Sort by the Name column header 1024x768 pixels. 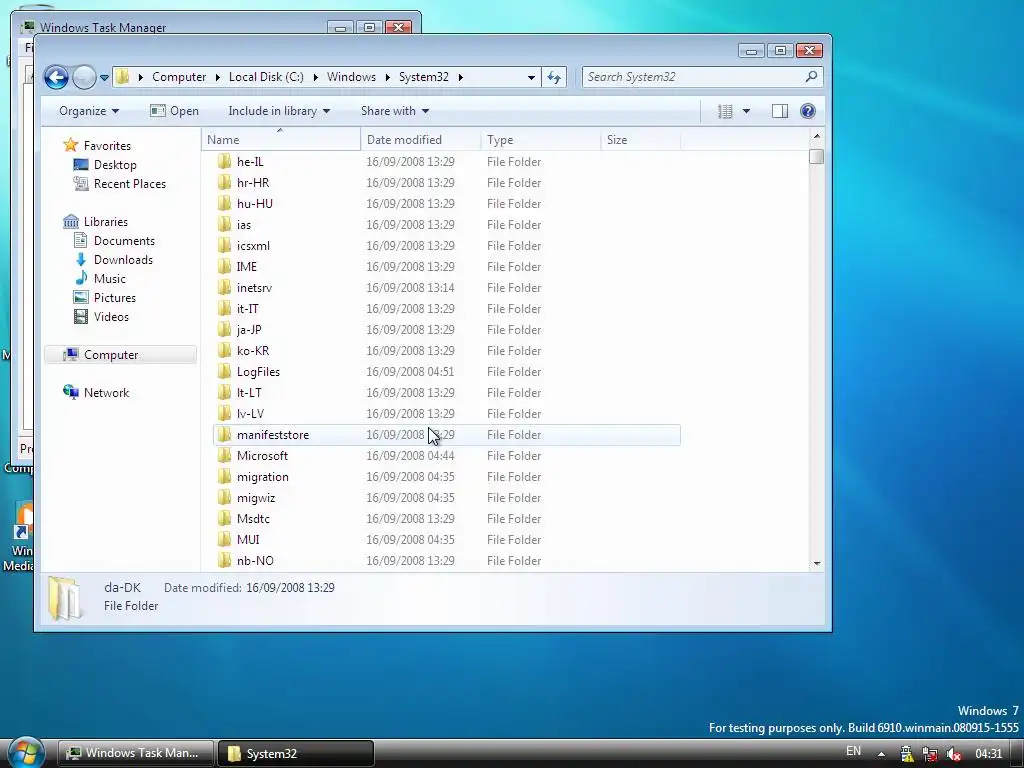pos(281,139)
